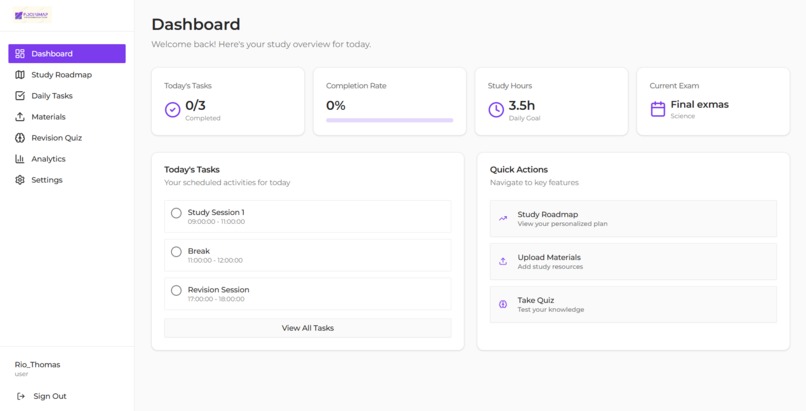Click the Materials upload icon in sidebar
Screen dimensions: 806x411
point(20,117)
